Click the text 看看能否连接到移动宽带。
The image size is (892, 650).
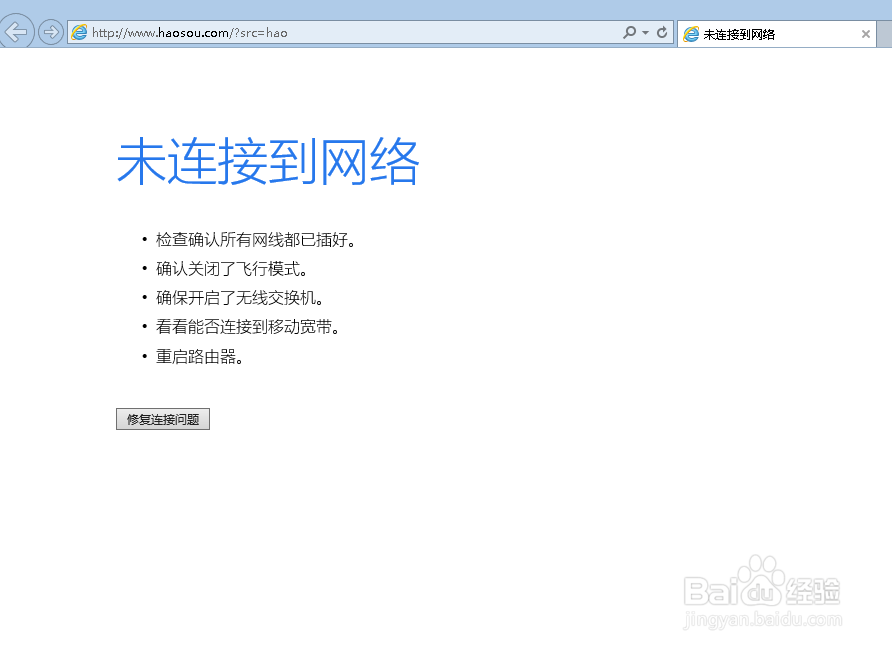tap(248, 327)
